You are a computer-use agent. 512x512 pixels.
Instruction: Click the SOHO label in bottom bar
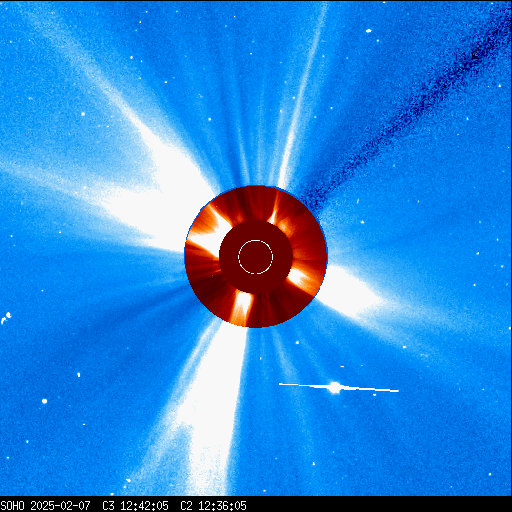[x=12, y=505]
